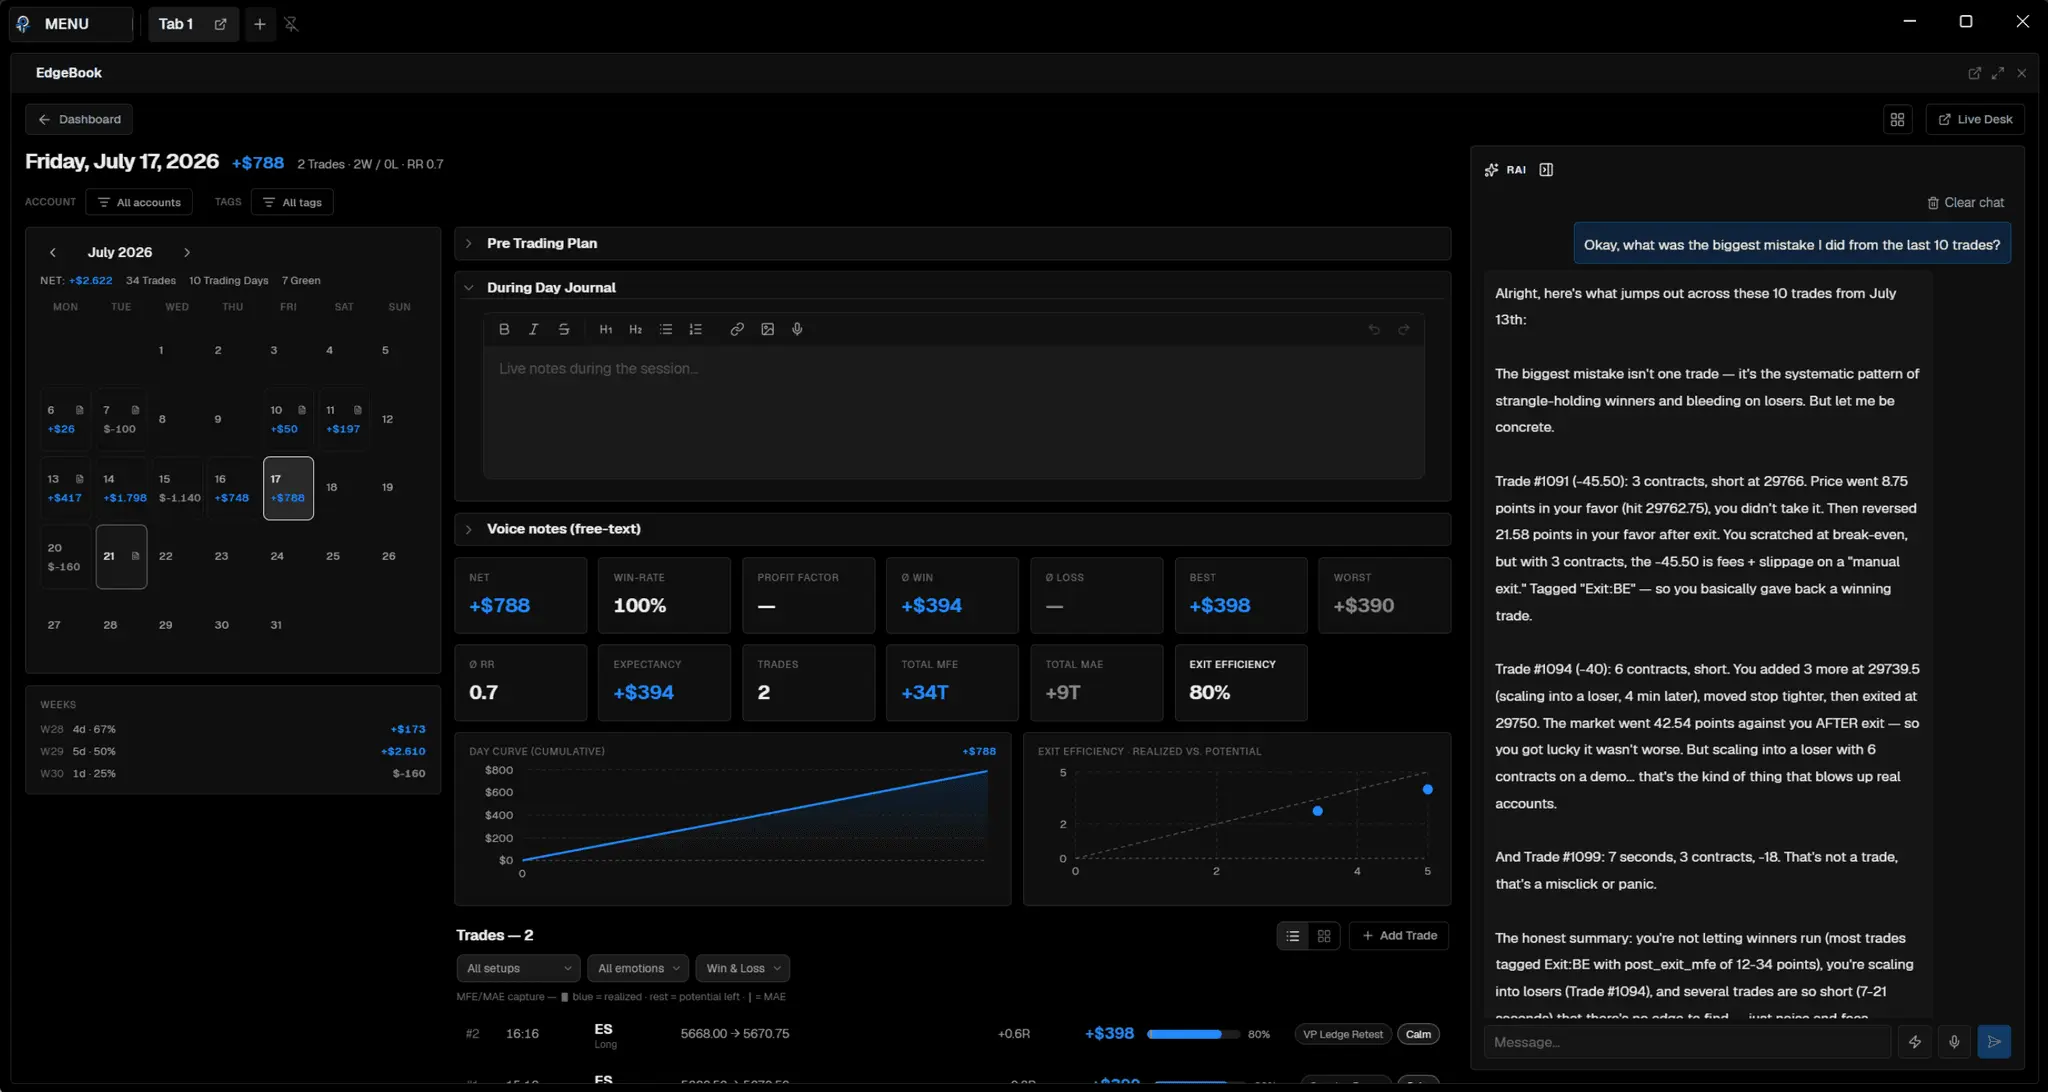
Task: Switch trades to list view
Action: coord(1293,936)
